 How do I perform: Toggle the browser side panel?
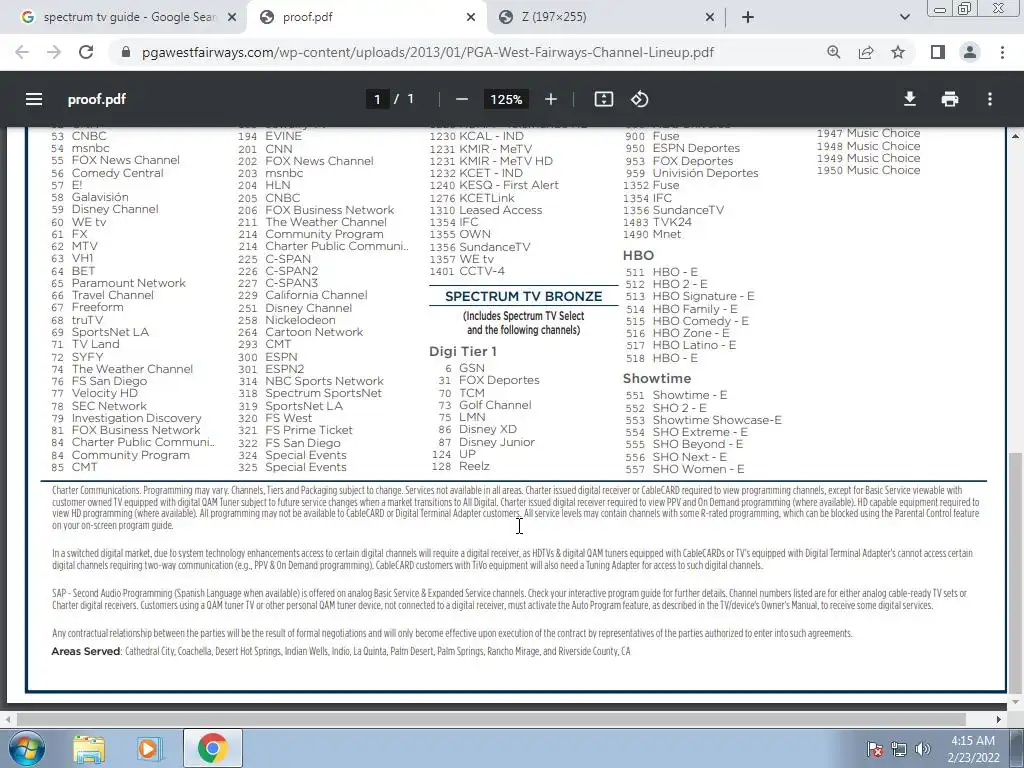pyautogui.click(x=938, y=52)
